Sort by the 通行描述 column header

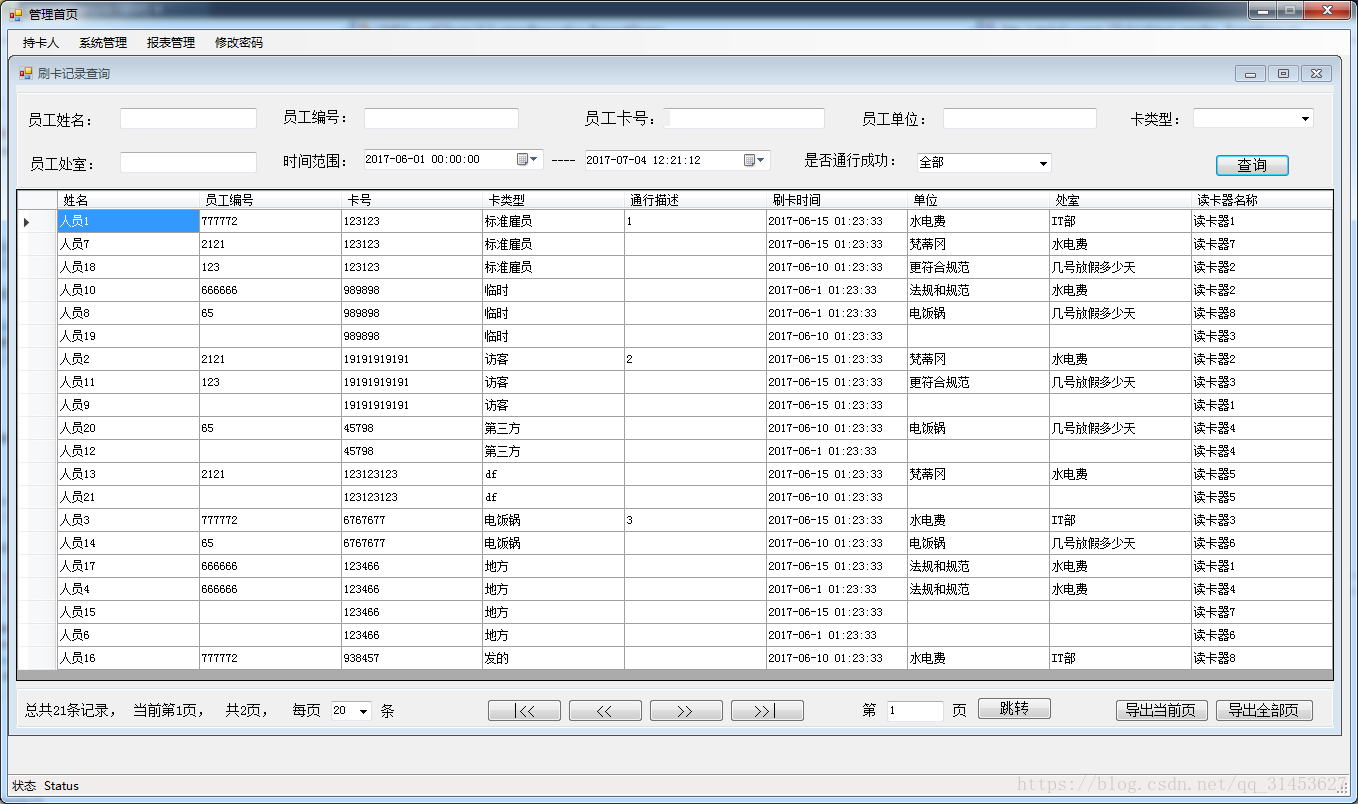pos(696,200)
